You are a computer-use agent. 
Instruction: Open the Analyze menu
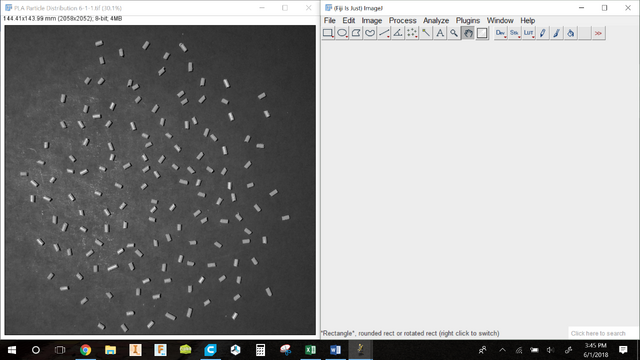[x=436, y=20]
